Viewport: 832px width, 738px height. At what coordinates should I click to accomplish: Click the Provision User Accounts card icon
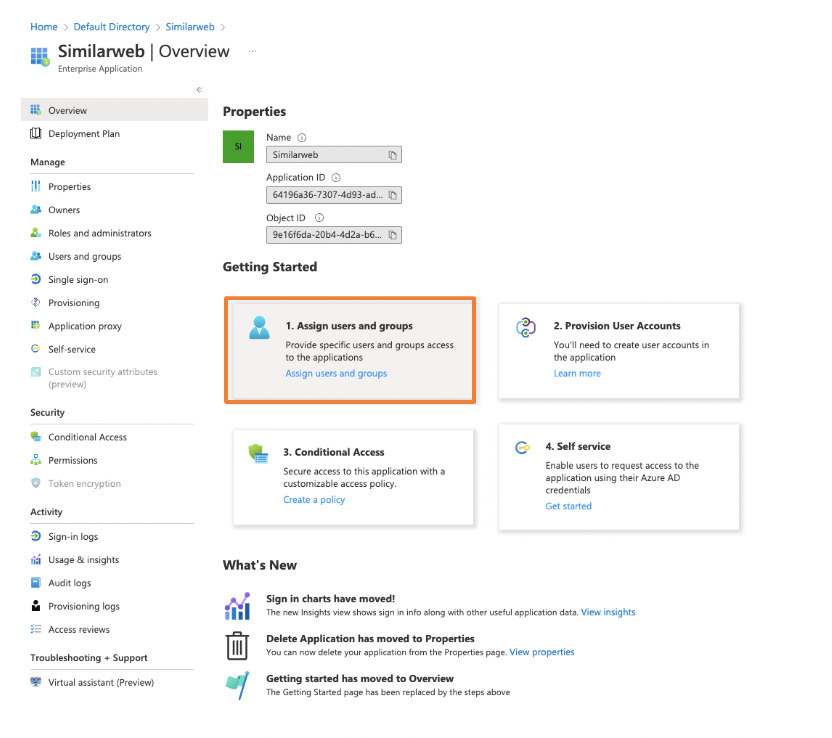pyautogui.click(x=527, y=327)
